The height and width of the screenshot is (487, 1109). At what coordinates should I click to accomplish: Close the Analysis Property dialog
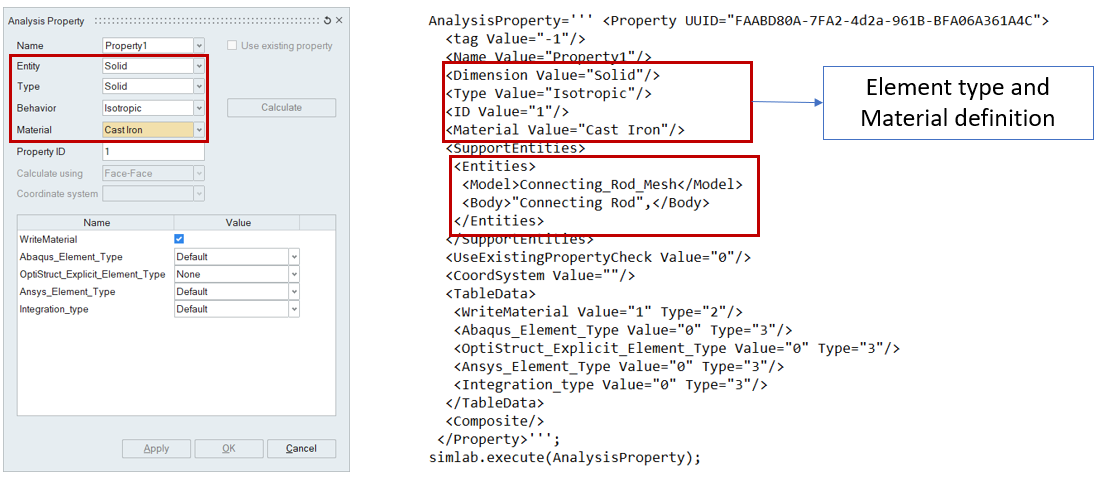point(339,20)
